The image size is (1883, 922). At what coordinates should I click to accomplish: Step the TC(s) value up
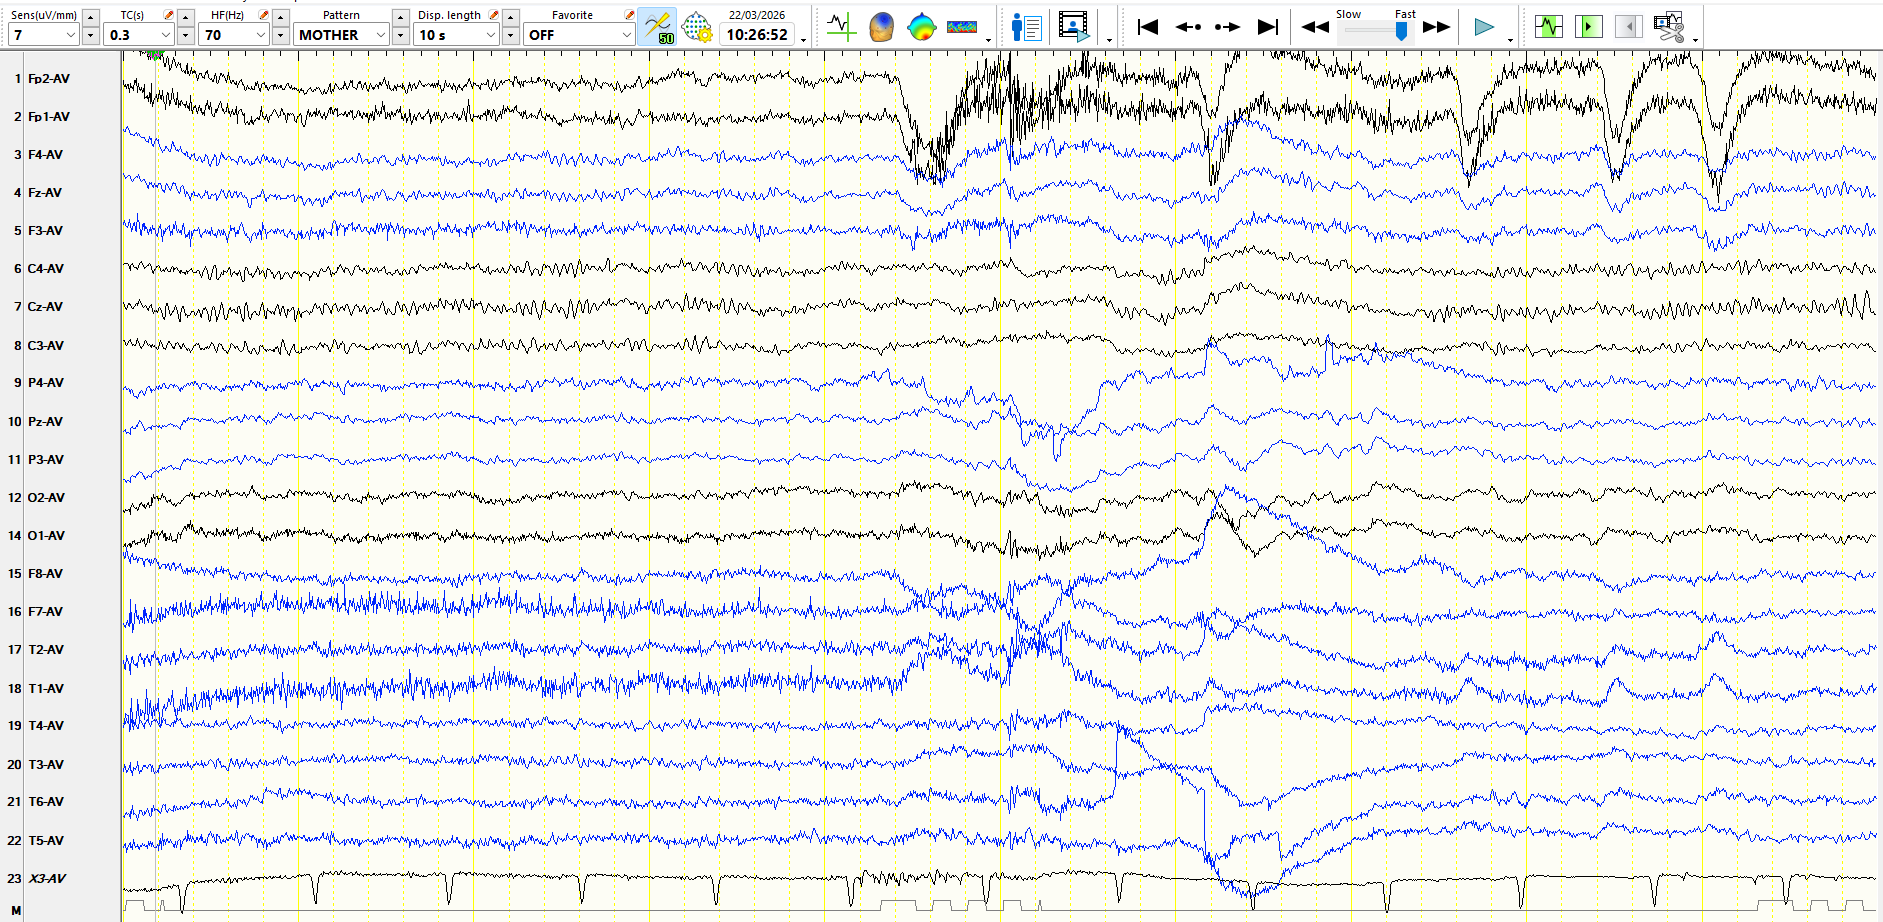coord(185,17)
